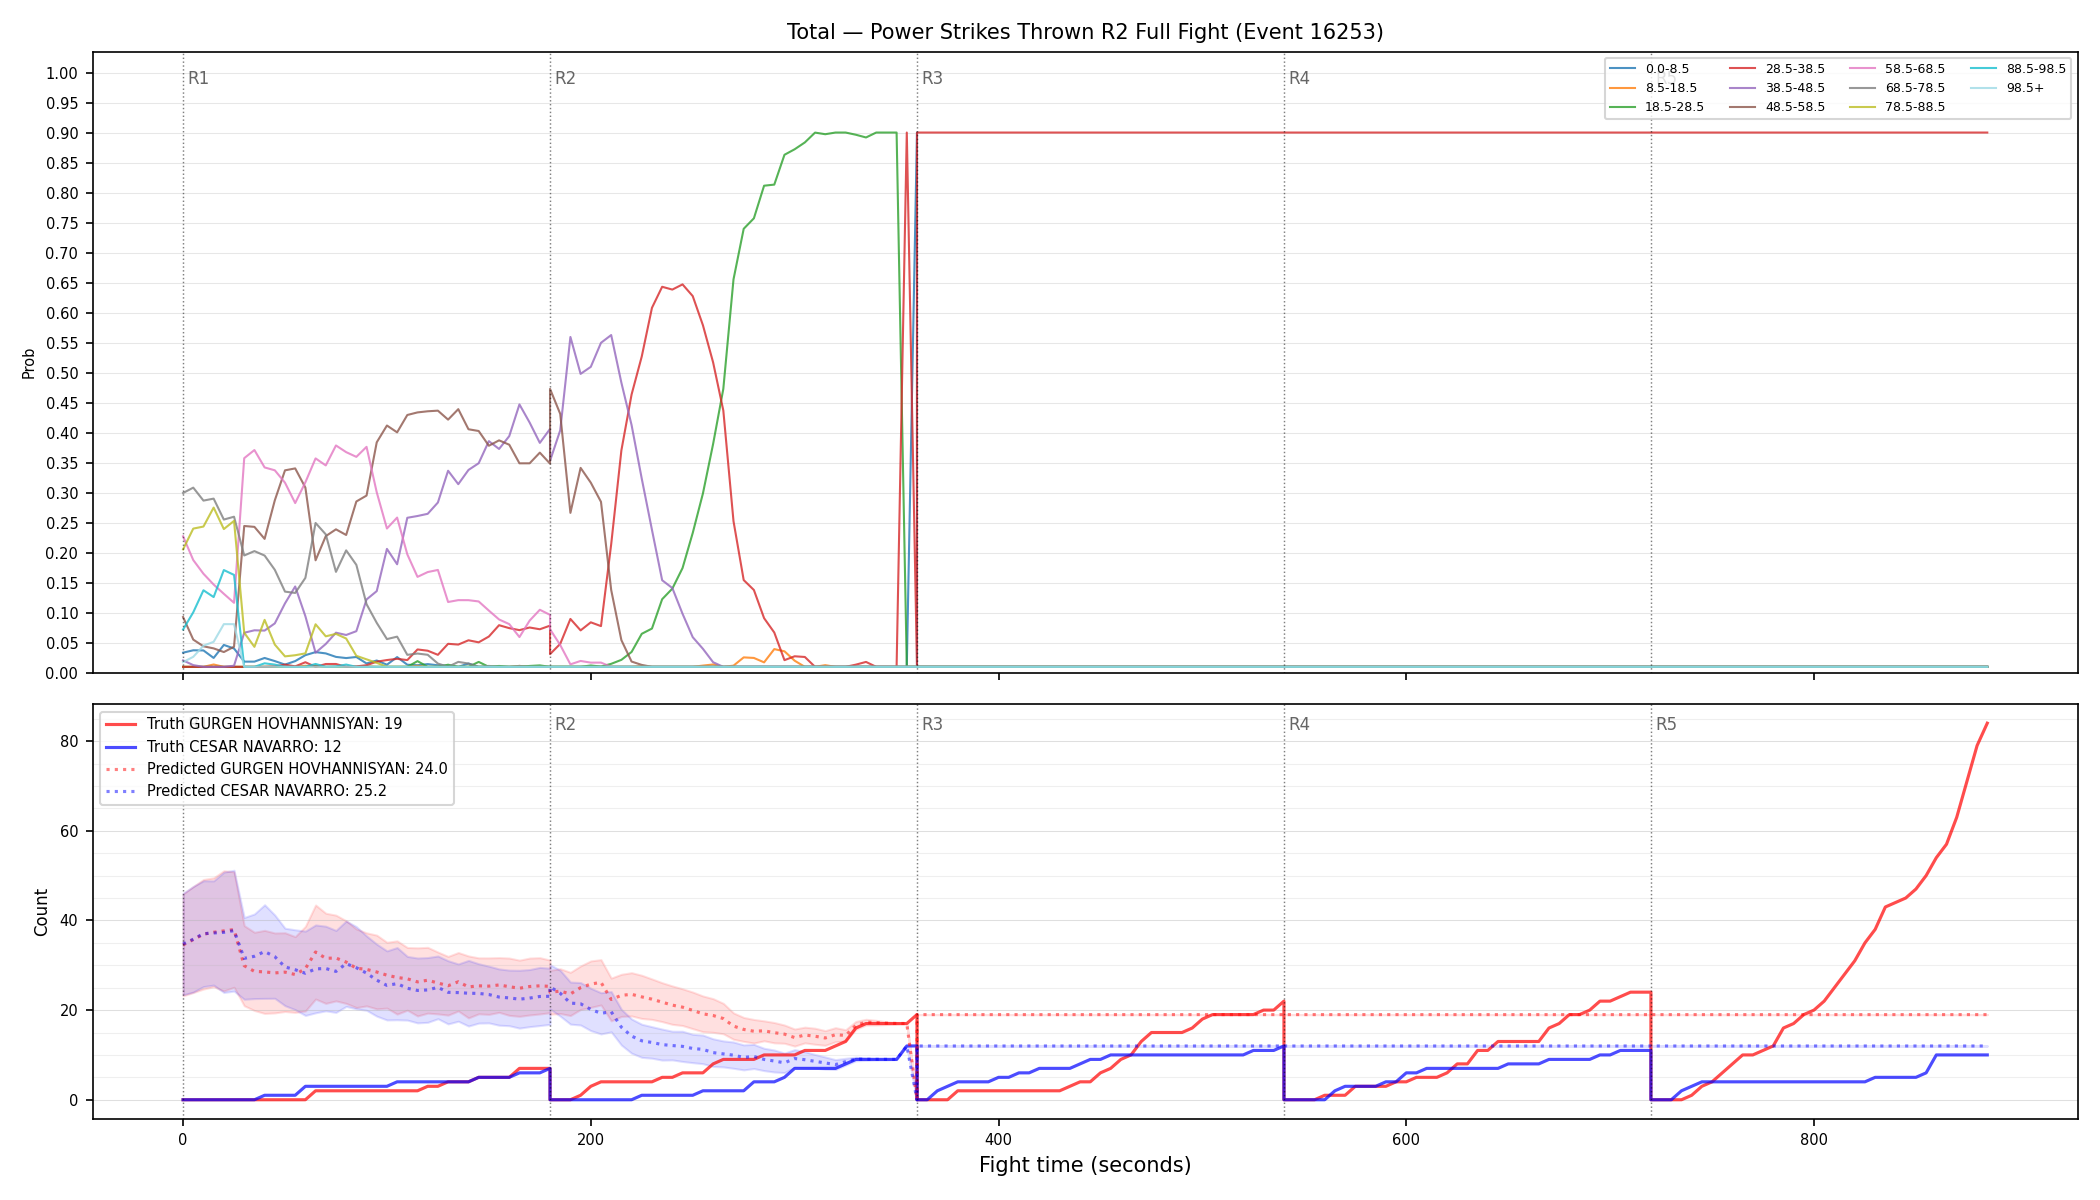Viewport: 2100px width, 1200px height.
Task: Click the 20 tick on the Count axis
Action: pos(69,1010)
